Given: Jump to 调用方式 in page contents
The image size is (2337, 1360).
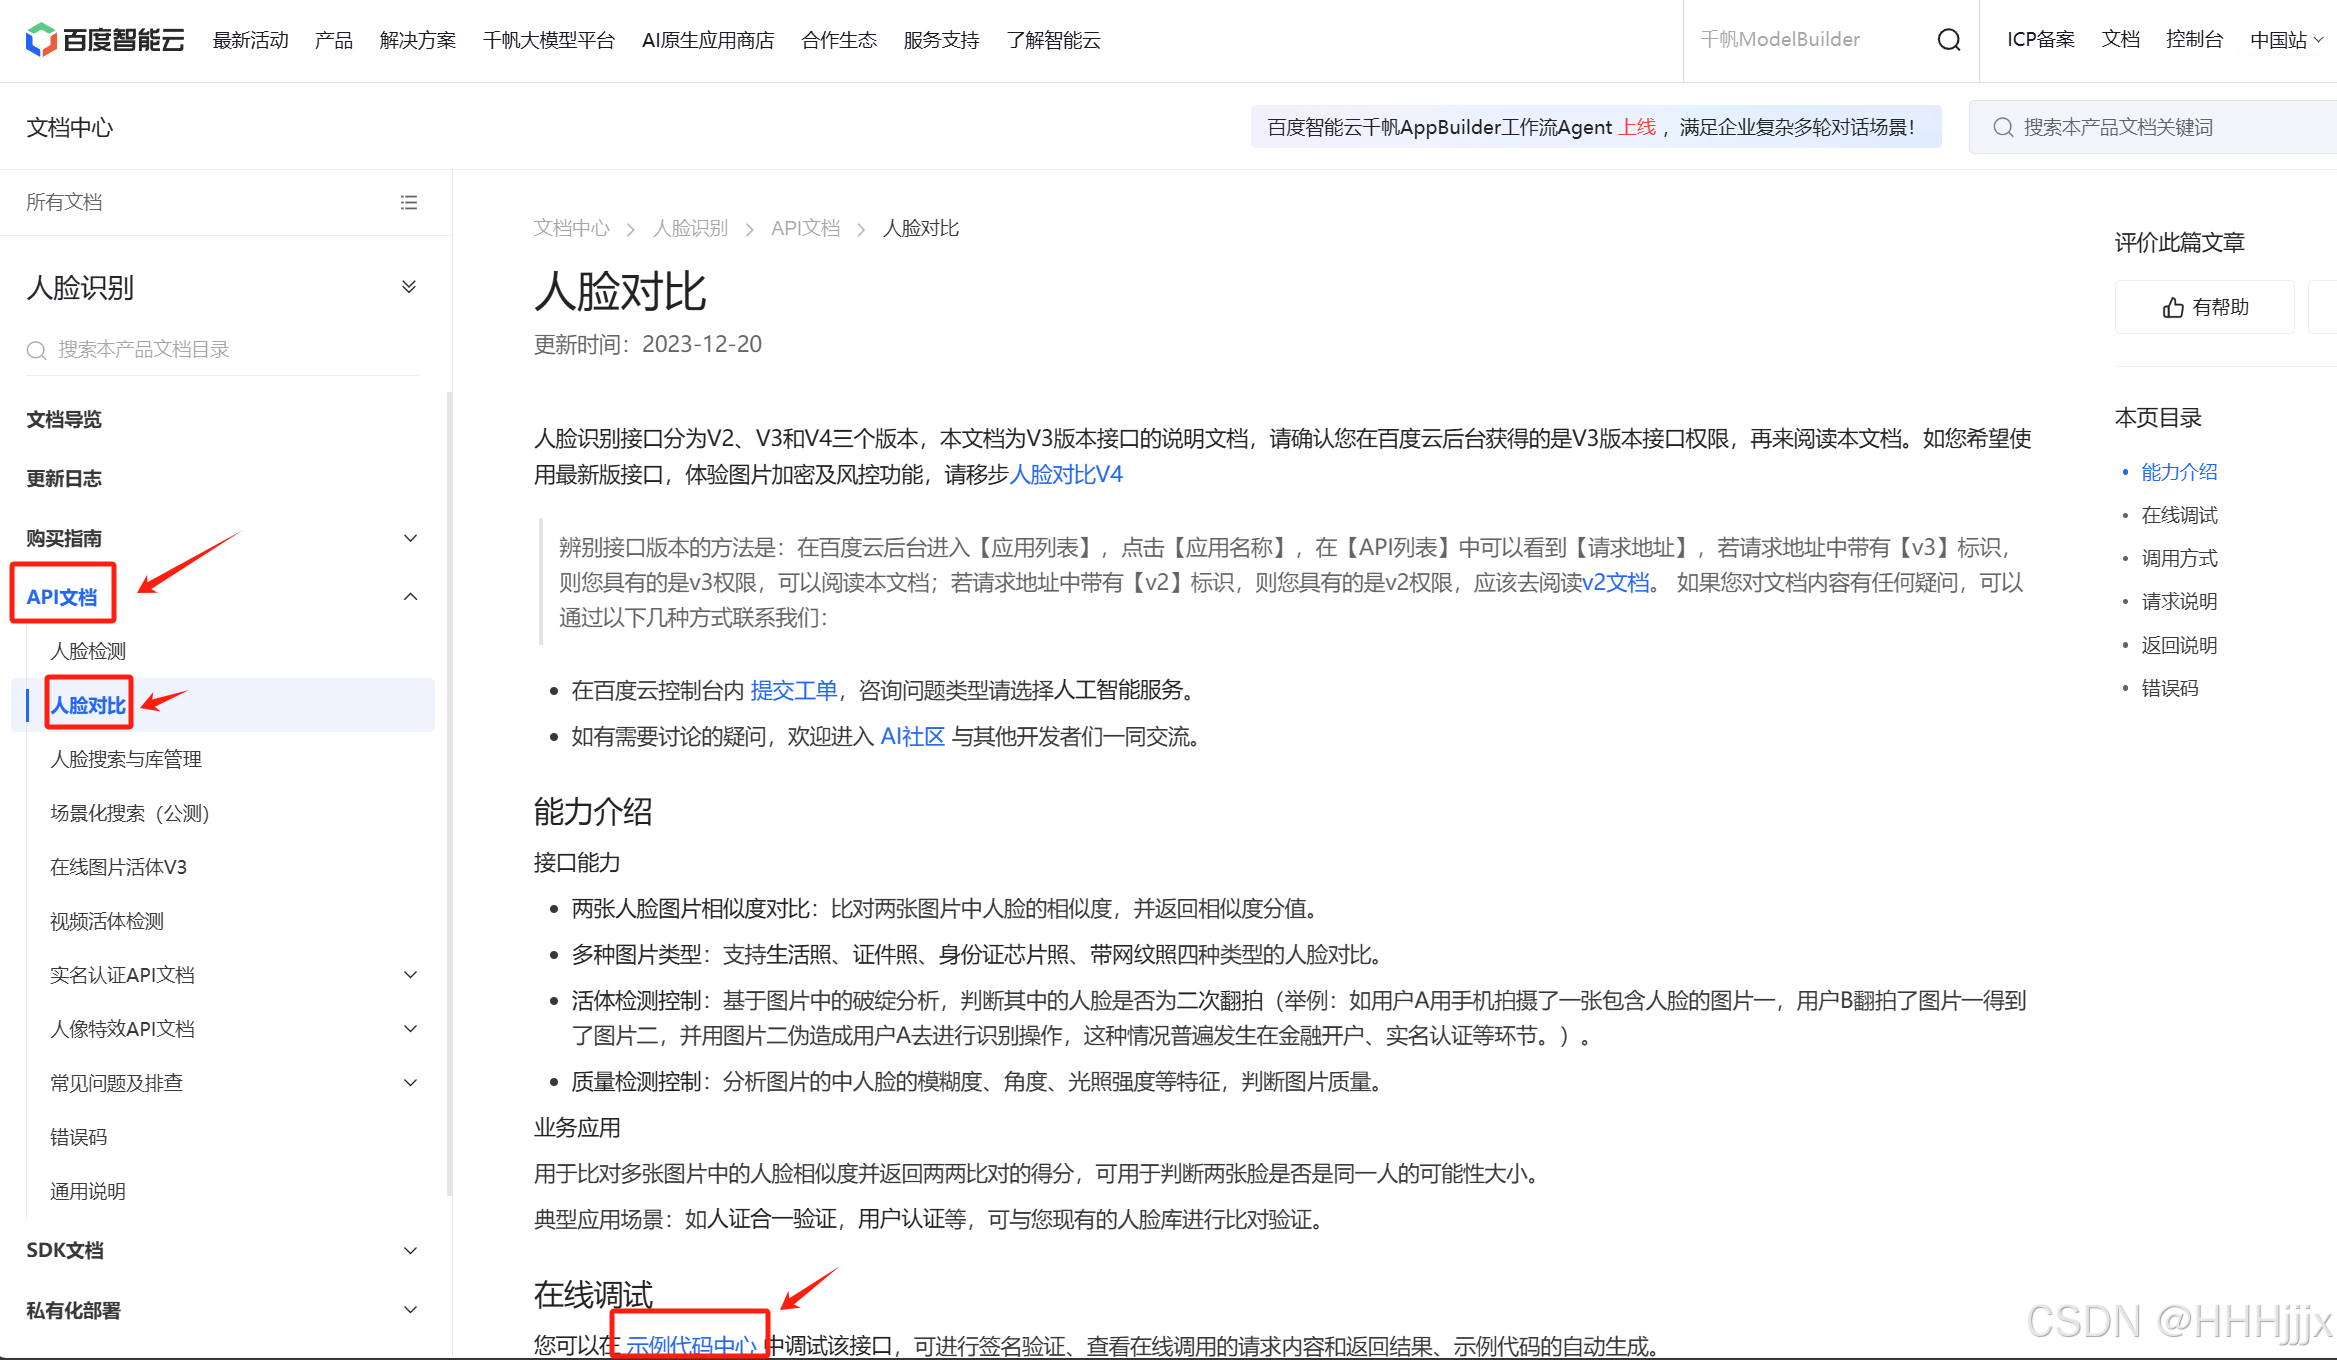Looking at the screenshot, I should point(2179,558).
